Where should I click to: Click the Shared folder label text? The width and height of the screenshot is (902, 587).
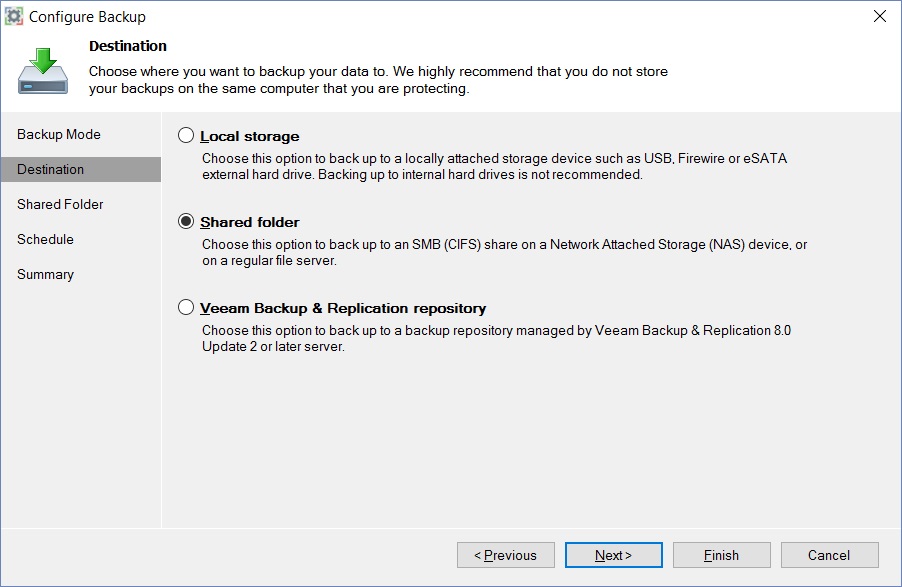tap(250, 222)
